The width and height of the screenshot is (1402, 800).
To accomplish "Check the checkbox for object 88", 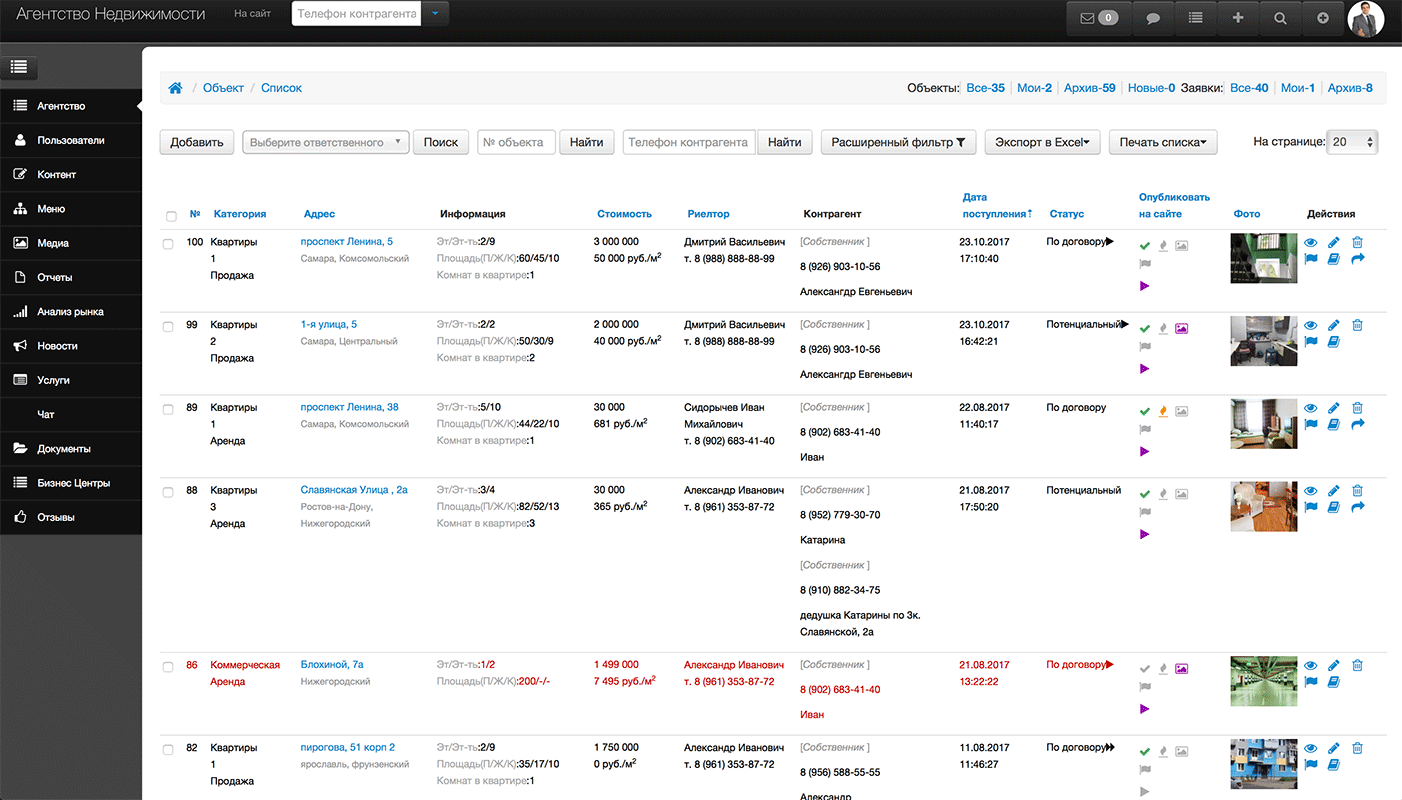I will click(168, 493).
